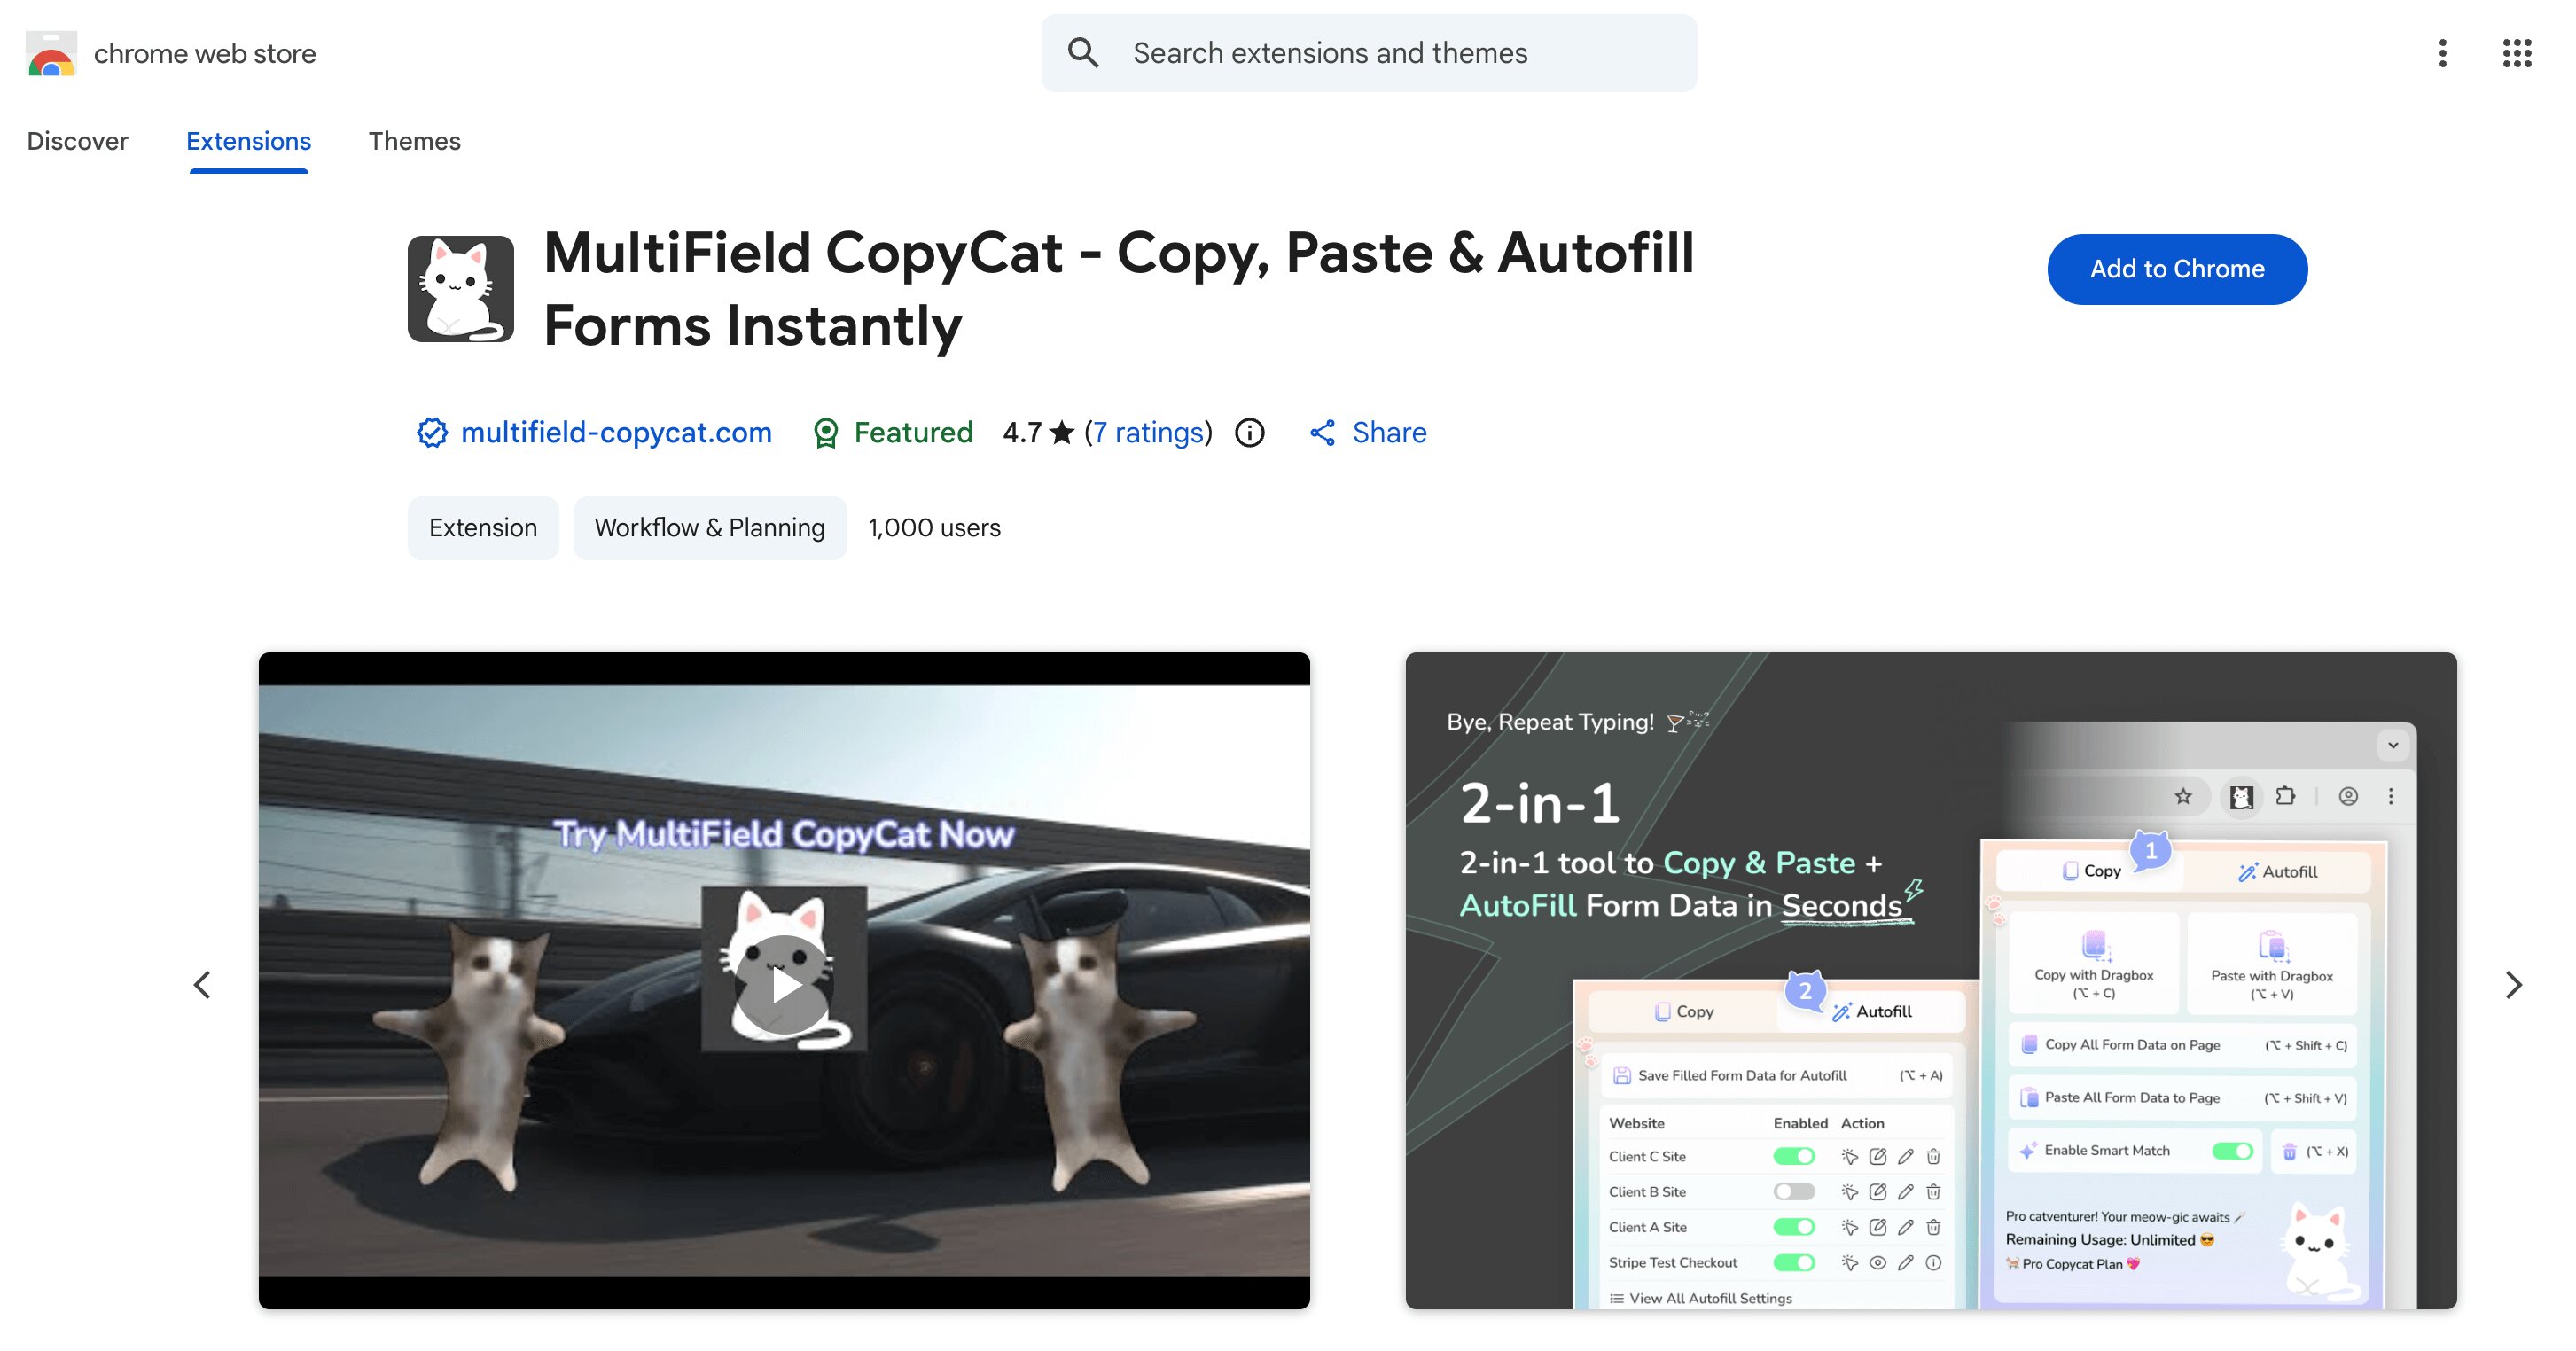Image resolution: width=2576 pixels, height=1351 pixels.
Task: Advance carousel with the right chevron
Action: [x=2515, y=985]
